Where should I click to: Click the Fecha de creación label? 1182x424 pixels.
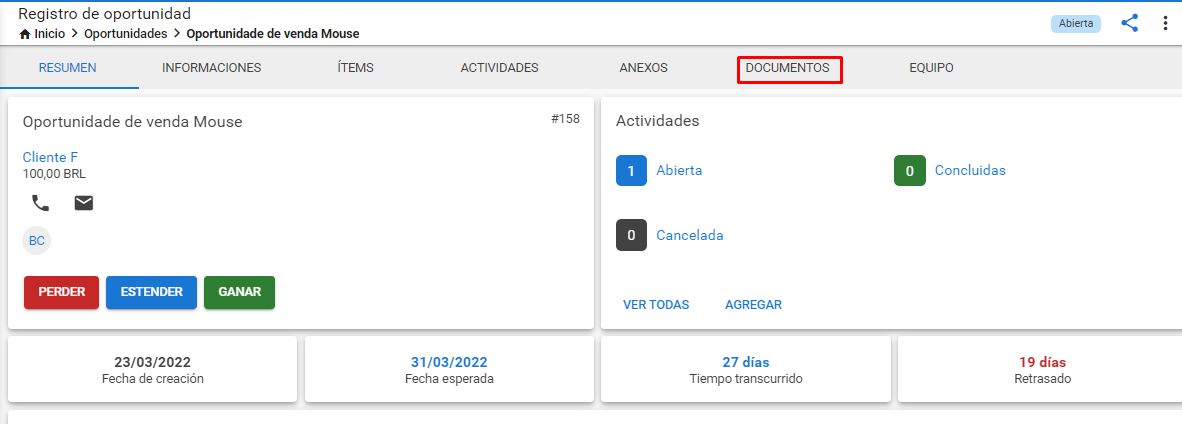tap(152, 379)
